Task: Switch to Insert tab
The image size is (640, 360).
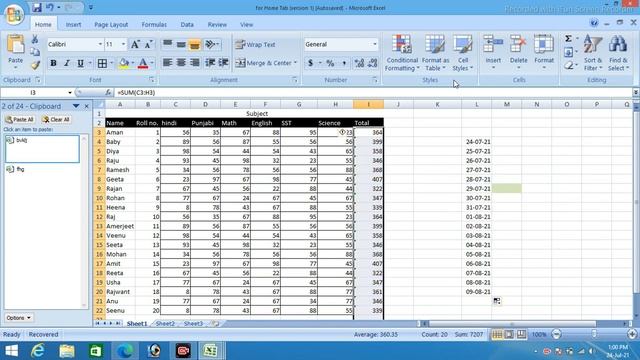Action: (x=73, y=24)
